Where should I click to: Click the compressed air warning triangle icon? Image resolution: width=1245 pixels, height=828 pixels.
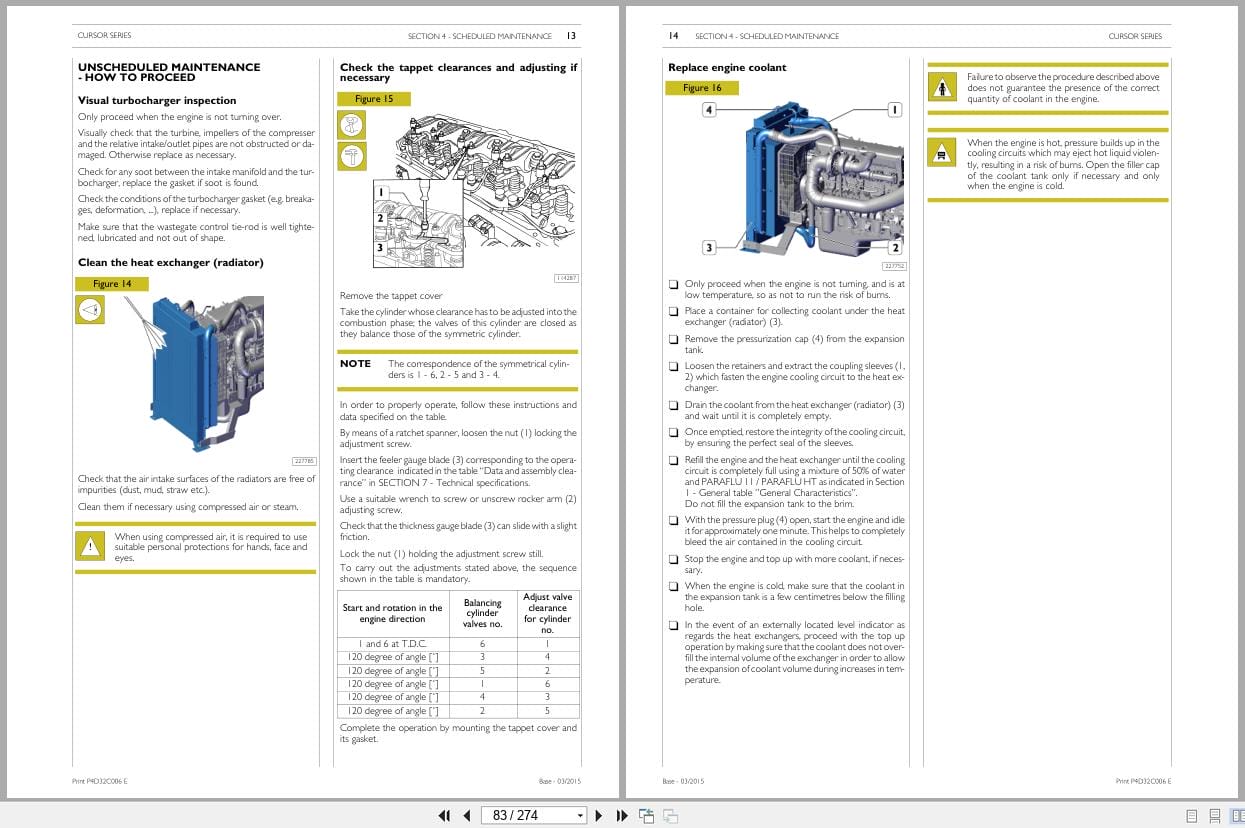pyautogui.click(x=90, y=545)
